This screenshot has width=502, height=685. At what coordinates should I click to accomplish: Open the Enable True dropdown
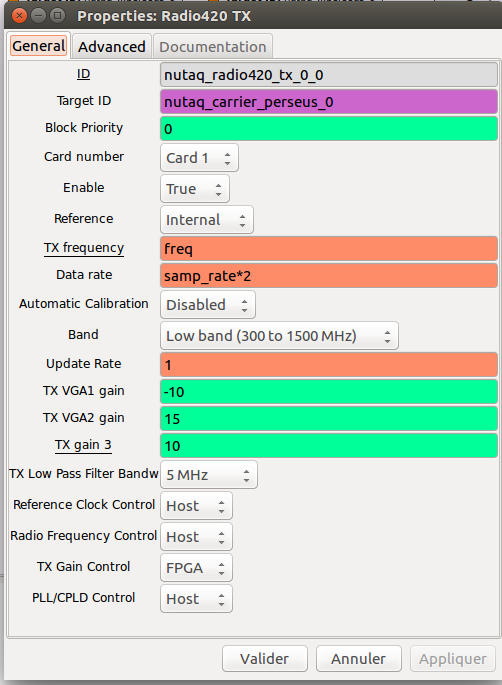pyautogui.click(x=195, y=189)
